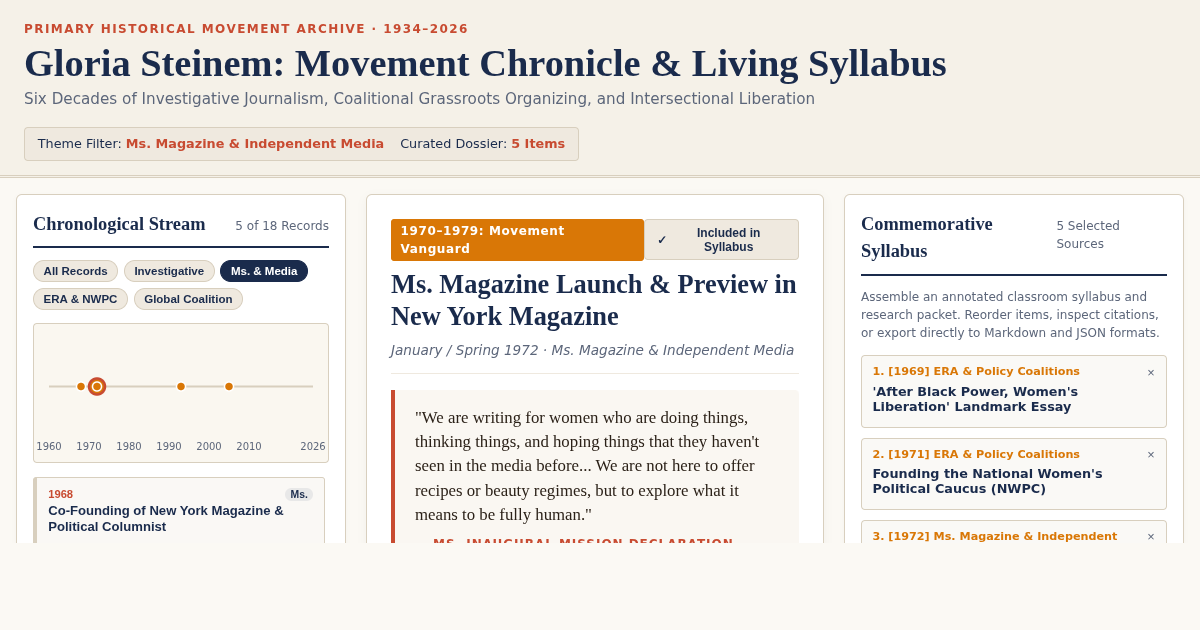Click the 2026 timeline axis label
The height and width of the screenshot is (630, 1200).
(313, 447)
